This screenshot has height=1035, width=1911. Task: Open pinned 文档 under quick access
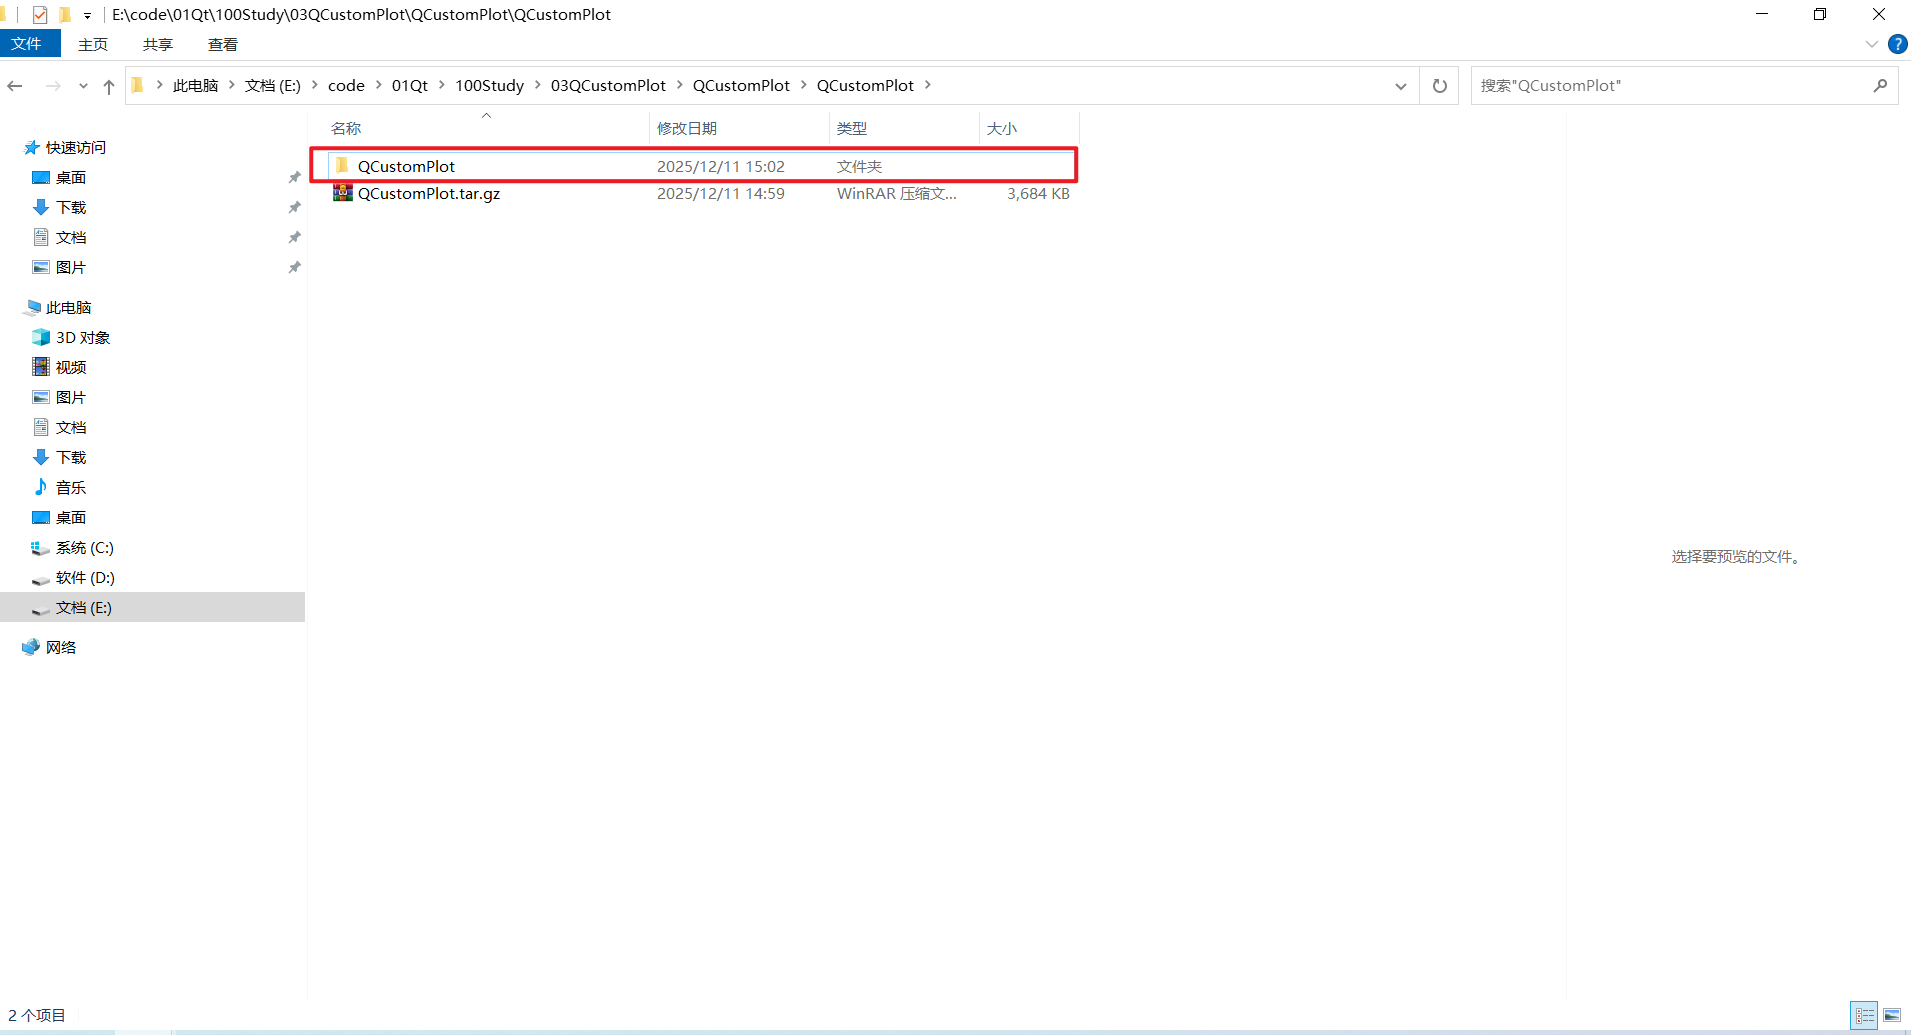(x=71, y=238)
